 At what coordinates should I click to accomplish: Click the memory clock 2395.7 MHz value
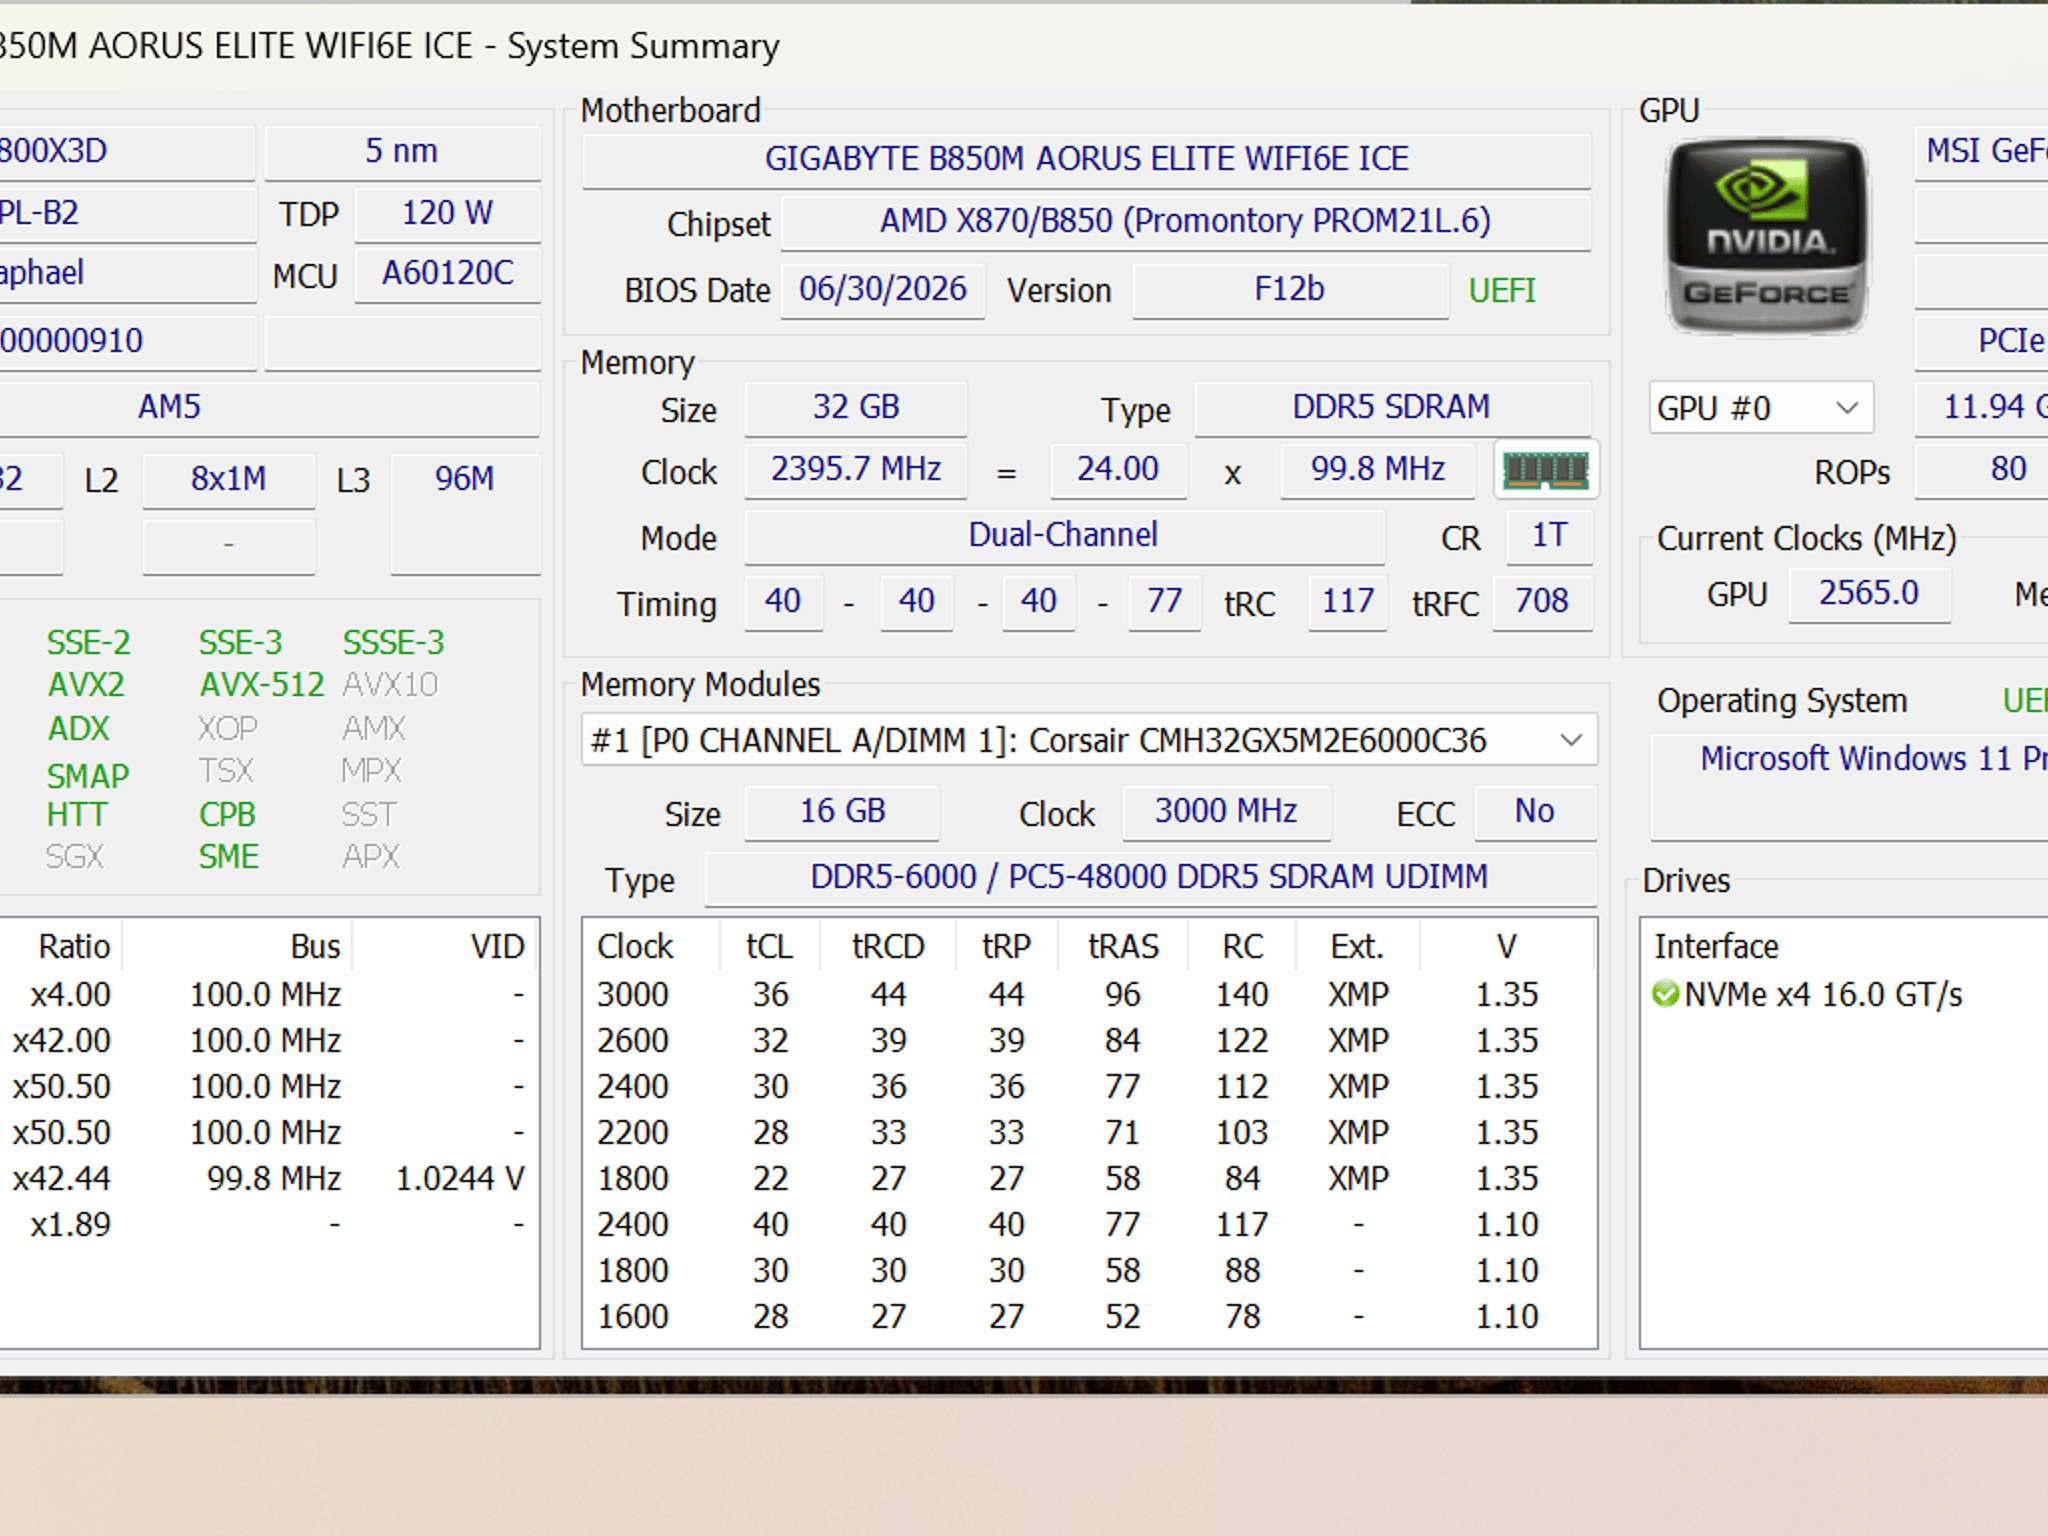[856, 470]
